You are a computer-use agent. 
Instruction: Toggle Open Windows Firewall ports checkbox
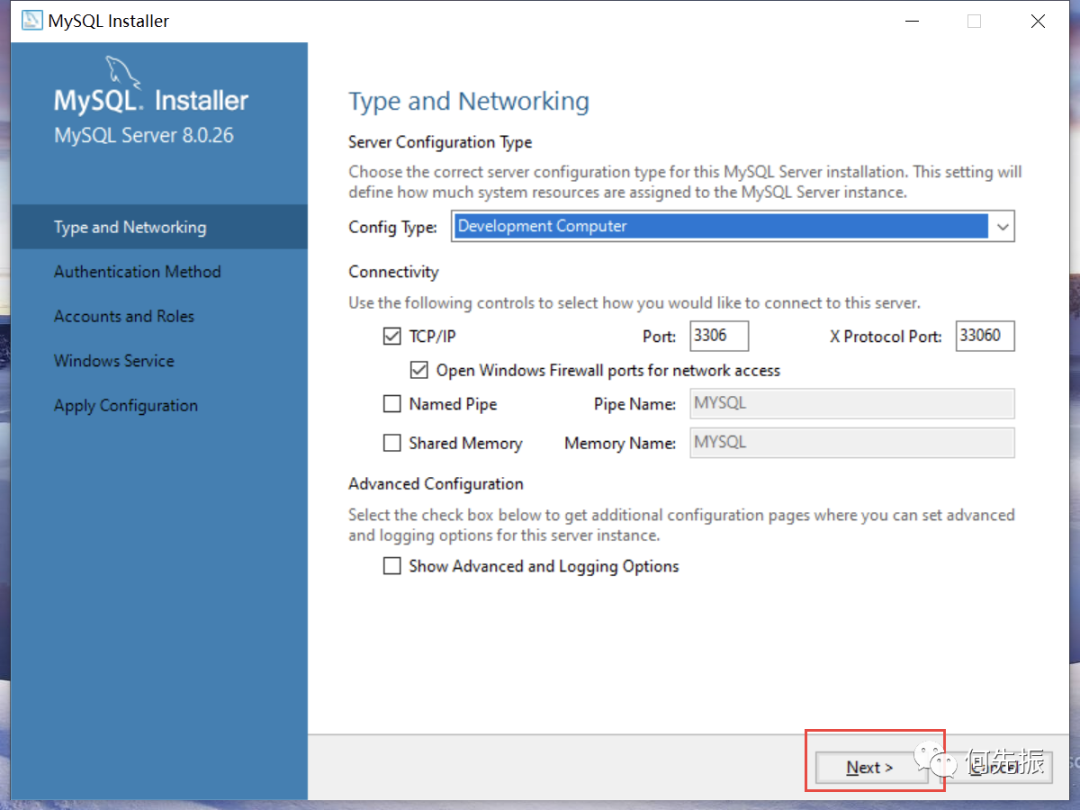[419, 370]
